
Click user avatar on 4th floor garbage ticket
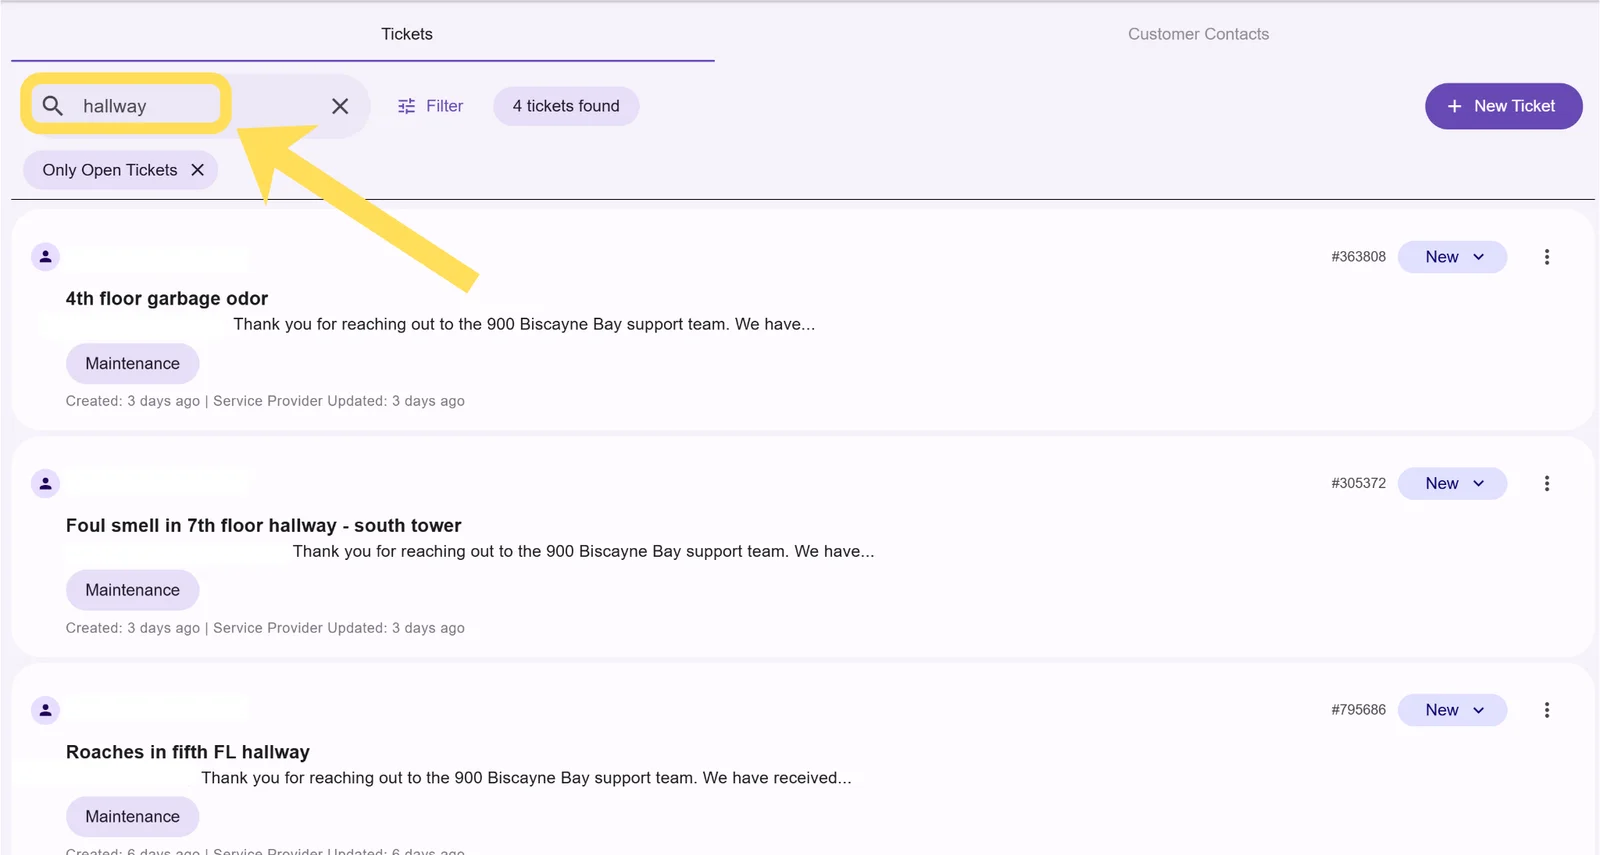click(45, 257)
